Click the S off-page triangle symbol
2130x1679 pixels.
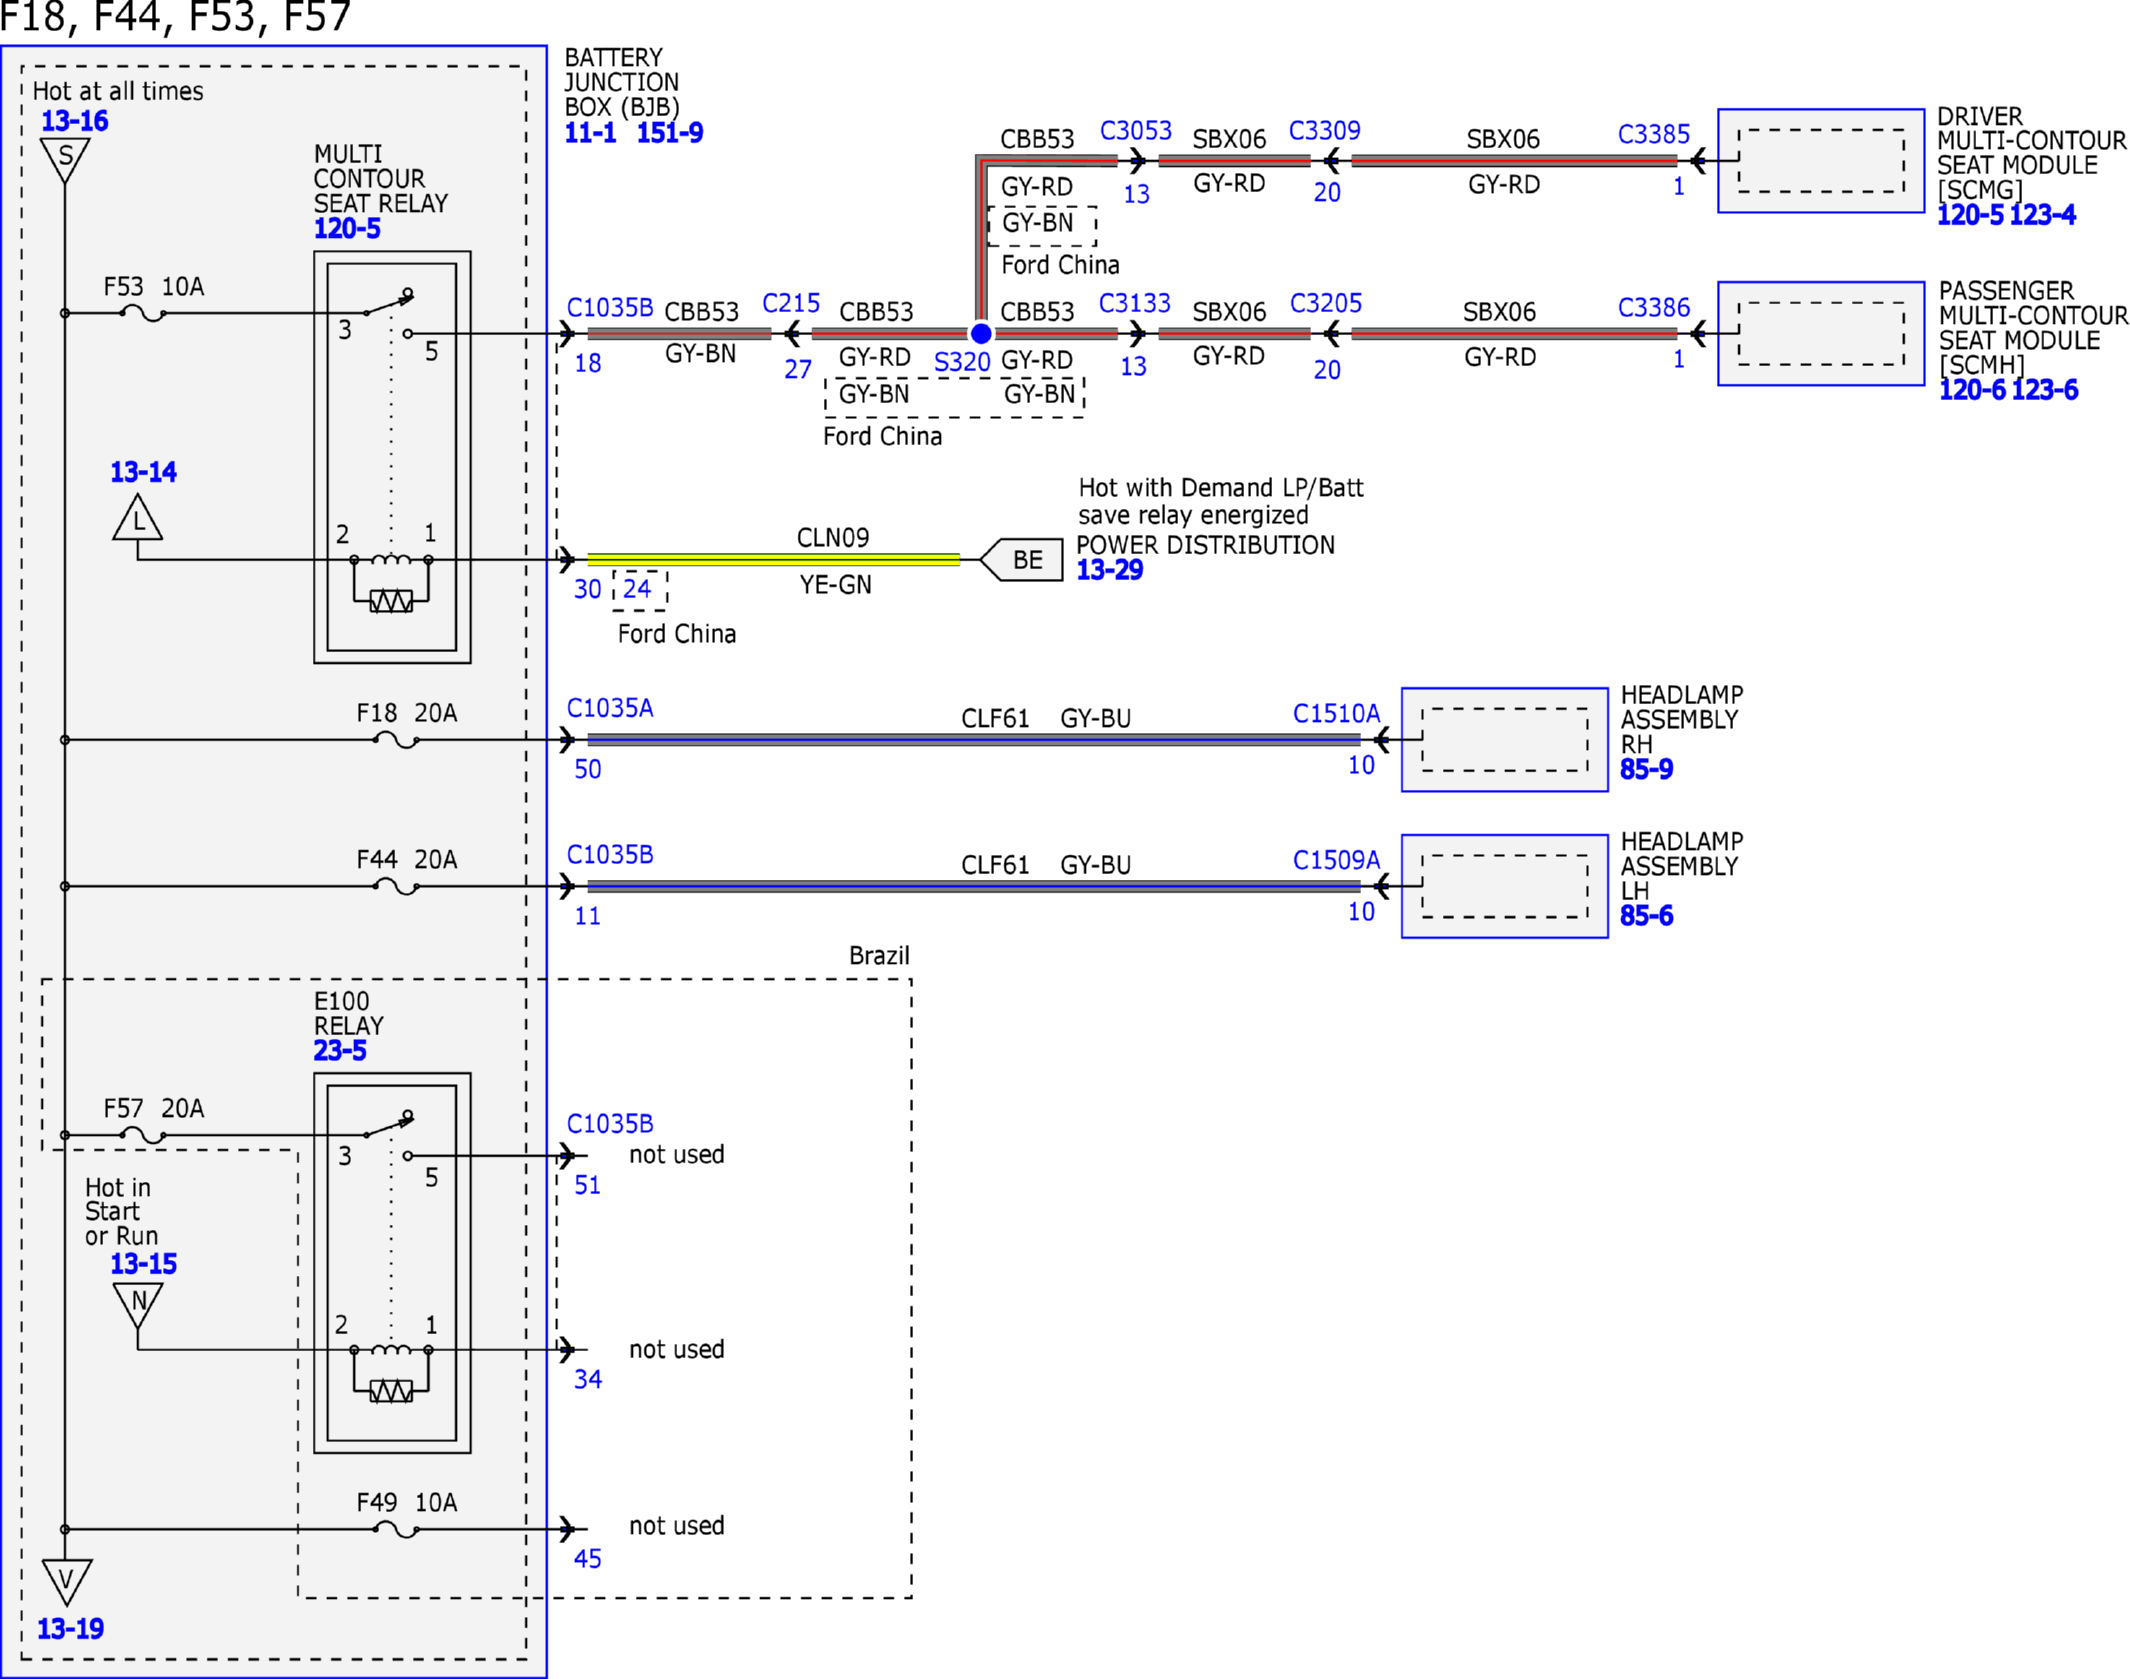click(65, 159)
